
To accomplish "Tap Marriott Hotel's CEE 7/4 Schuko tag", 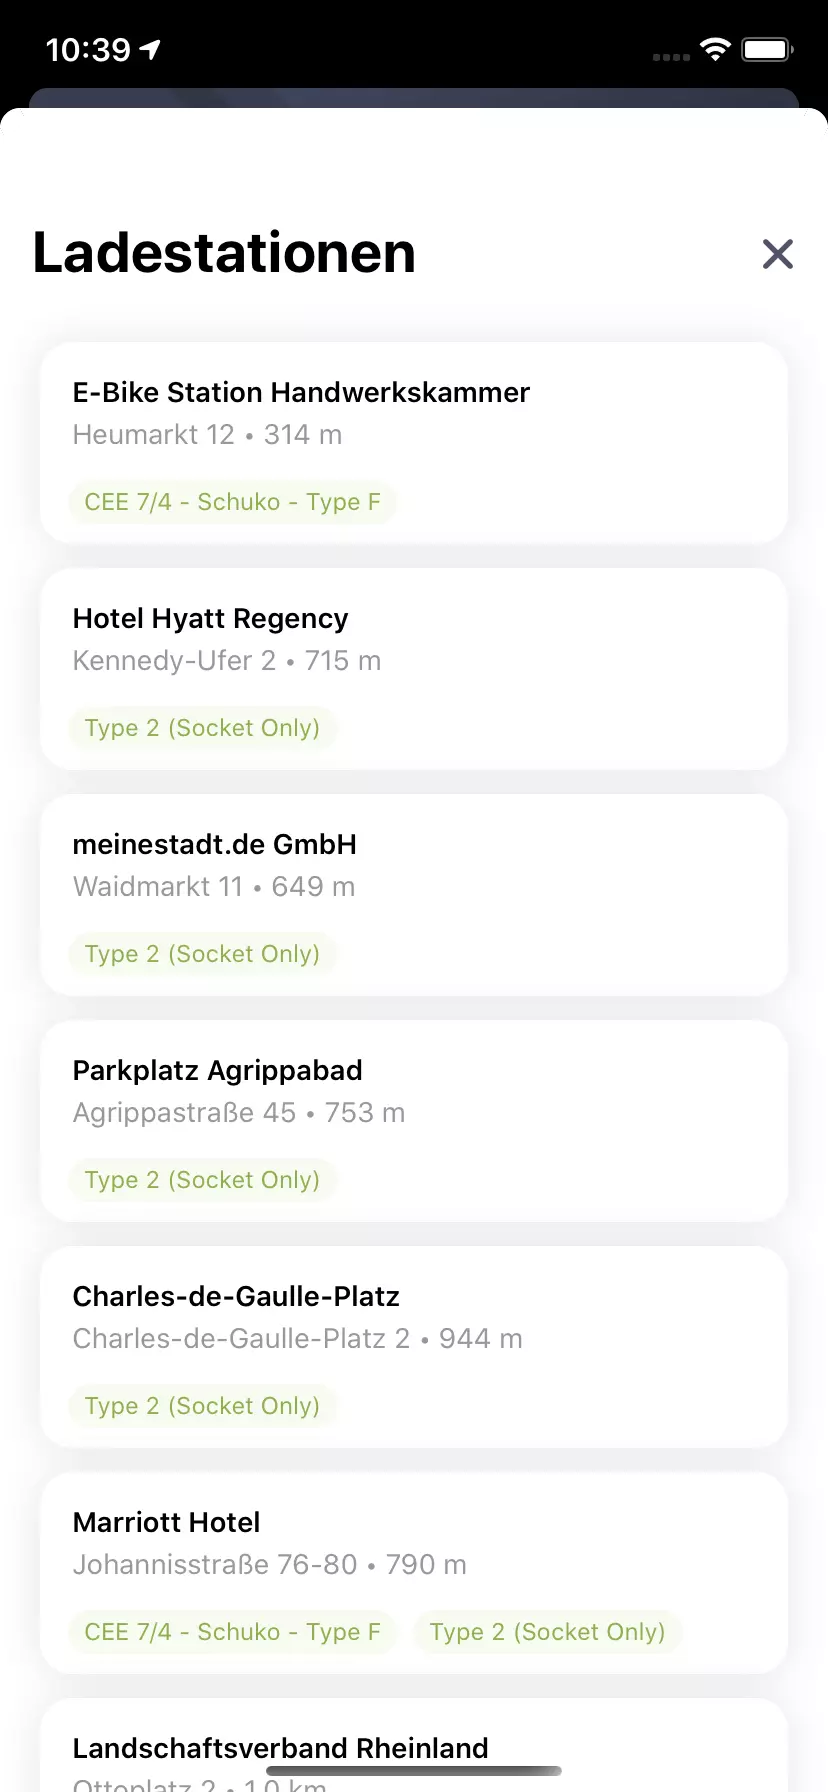I will (232, 1632).
